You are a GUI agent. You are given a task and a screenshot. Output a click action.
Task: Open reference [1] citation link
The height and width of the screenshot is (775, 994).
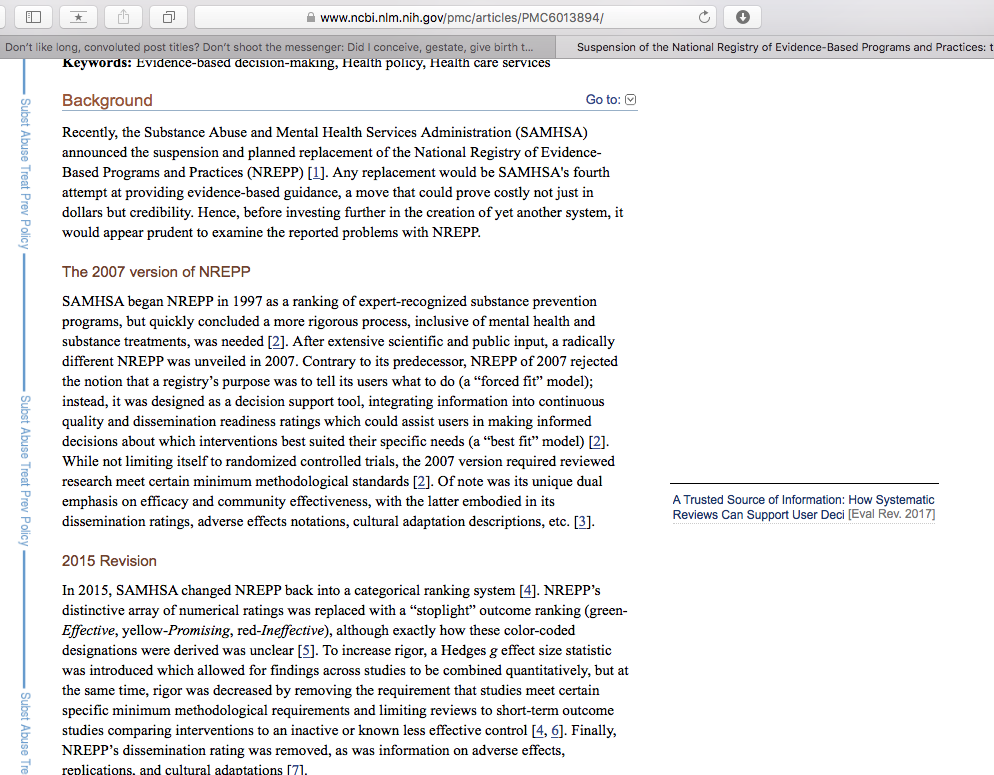pyautogui.click(x=316, y=172)
